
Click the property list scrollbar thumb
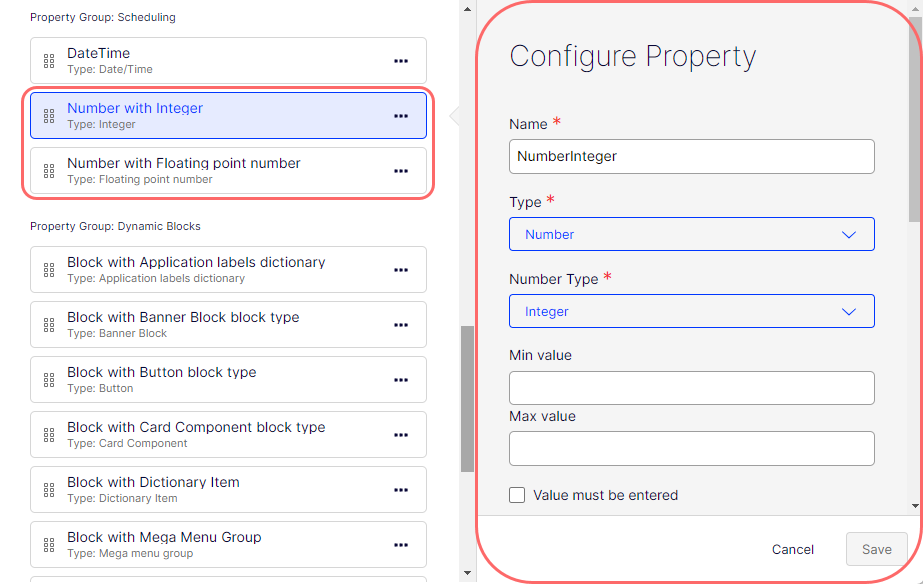(467, 399)
